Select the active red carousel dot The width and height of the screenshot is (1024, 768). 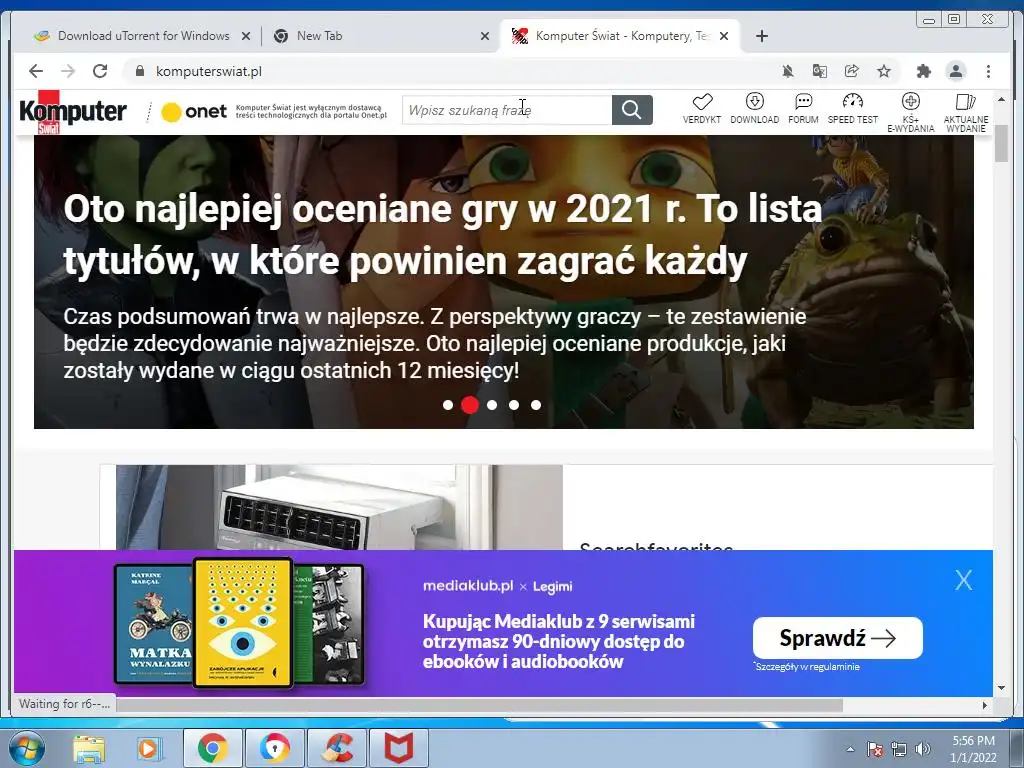[470, 405]
